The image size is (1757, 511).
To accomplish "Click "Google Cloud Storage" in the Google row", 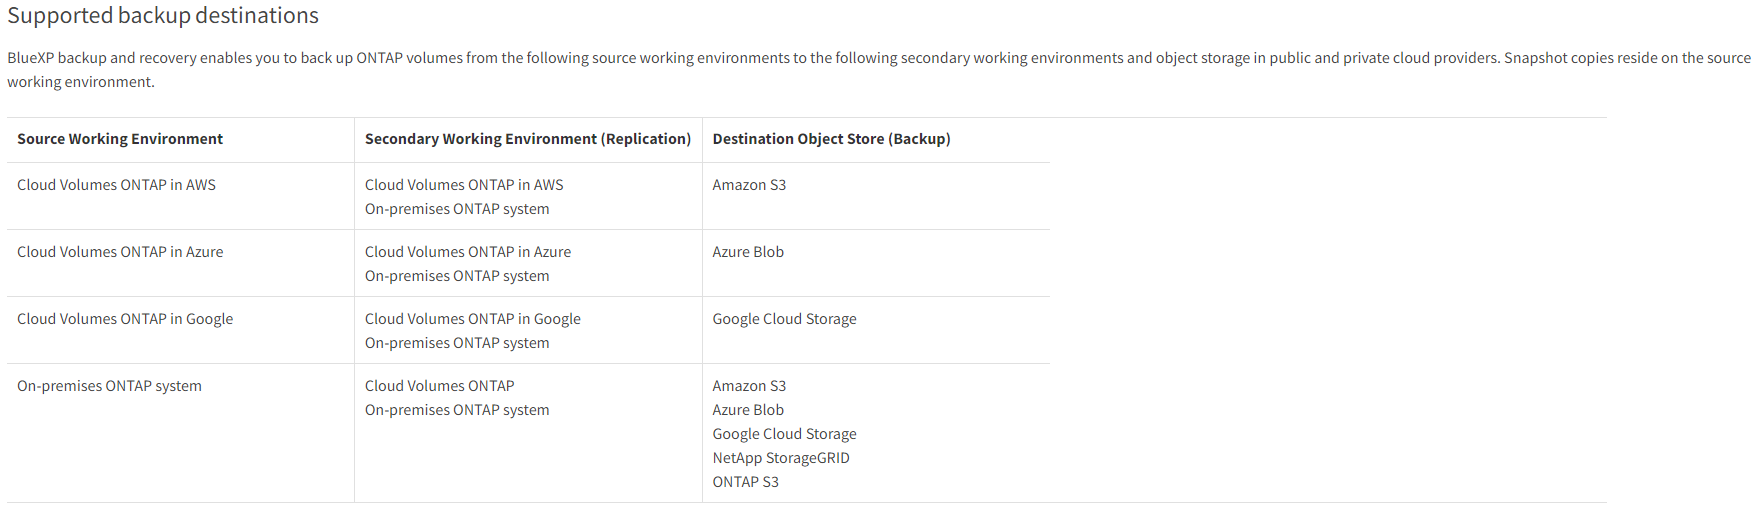I will pyautogui.click(x=784, y=319).
